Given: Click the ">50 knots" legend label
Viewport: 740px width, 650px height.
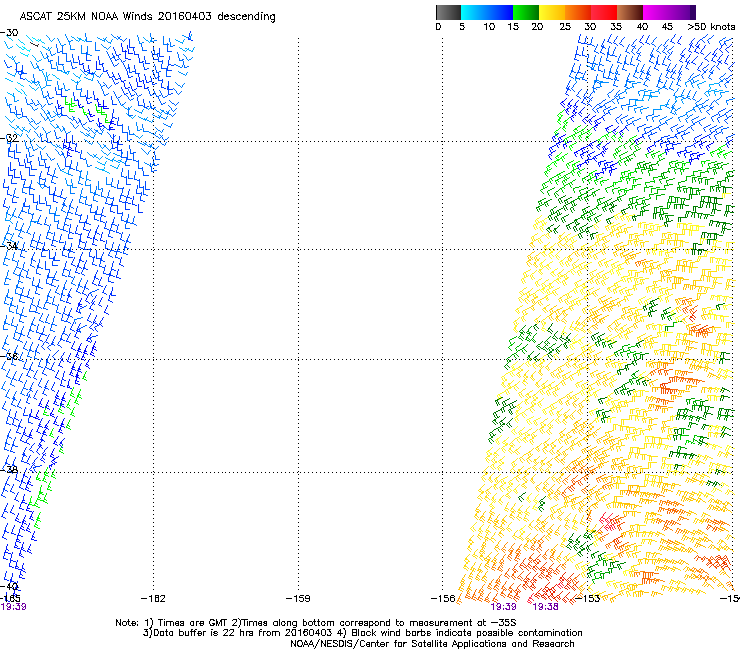Looking at the screenshot, I should pyautogui.click(x=711, y=27).
